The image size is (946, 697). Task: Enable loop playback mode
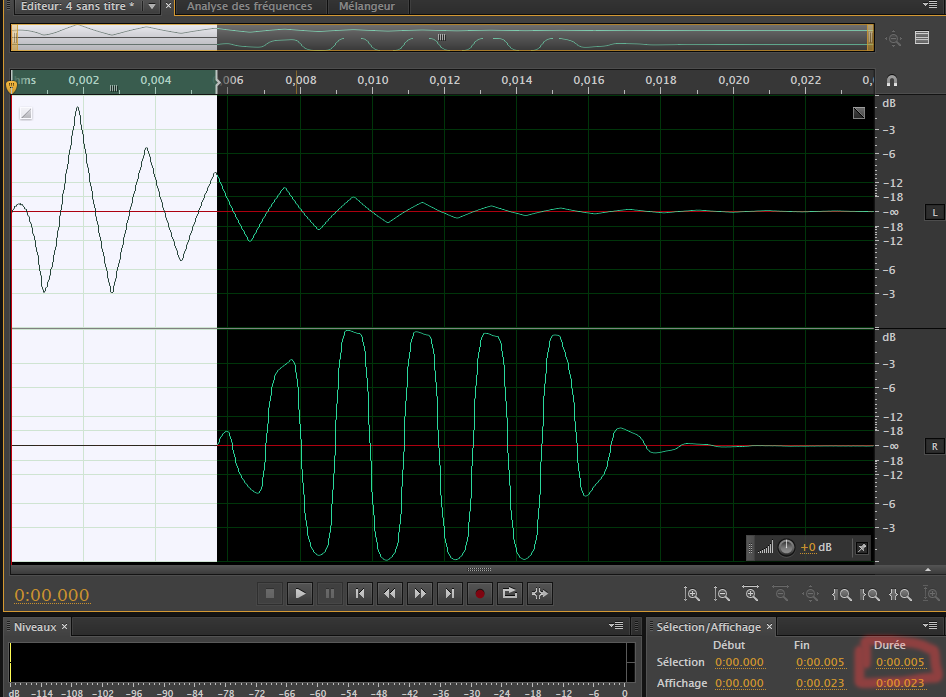(x=509, y=593)
